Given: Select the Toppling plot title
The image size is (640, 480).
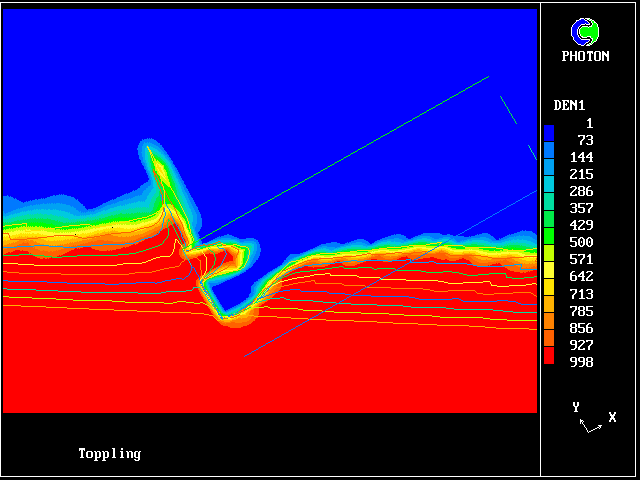Looking at the screenshot, I should point(110,454).
